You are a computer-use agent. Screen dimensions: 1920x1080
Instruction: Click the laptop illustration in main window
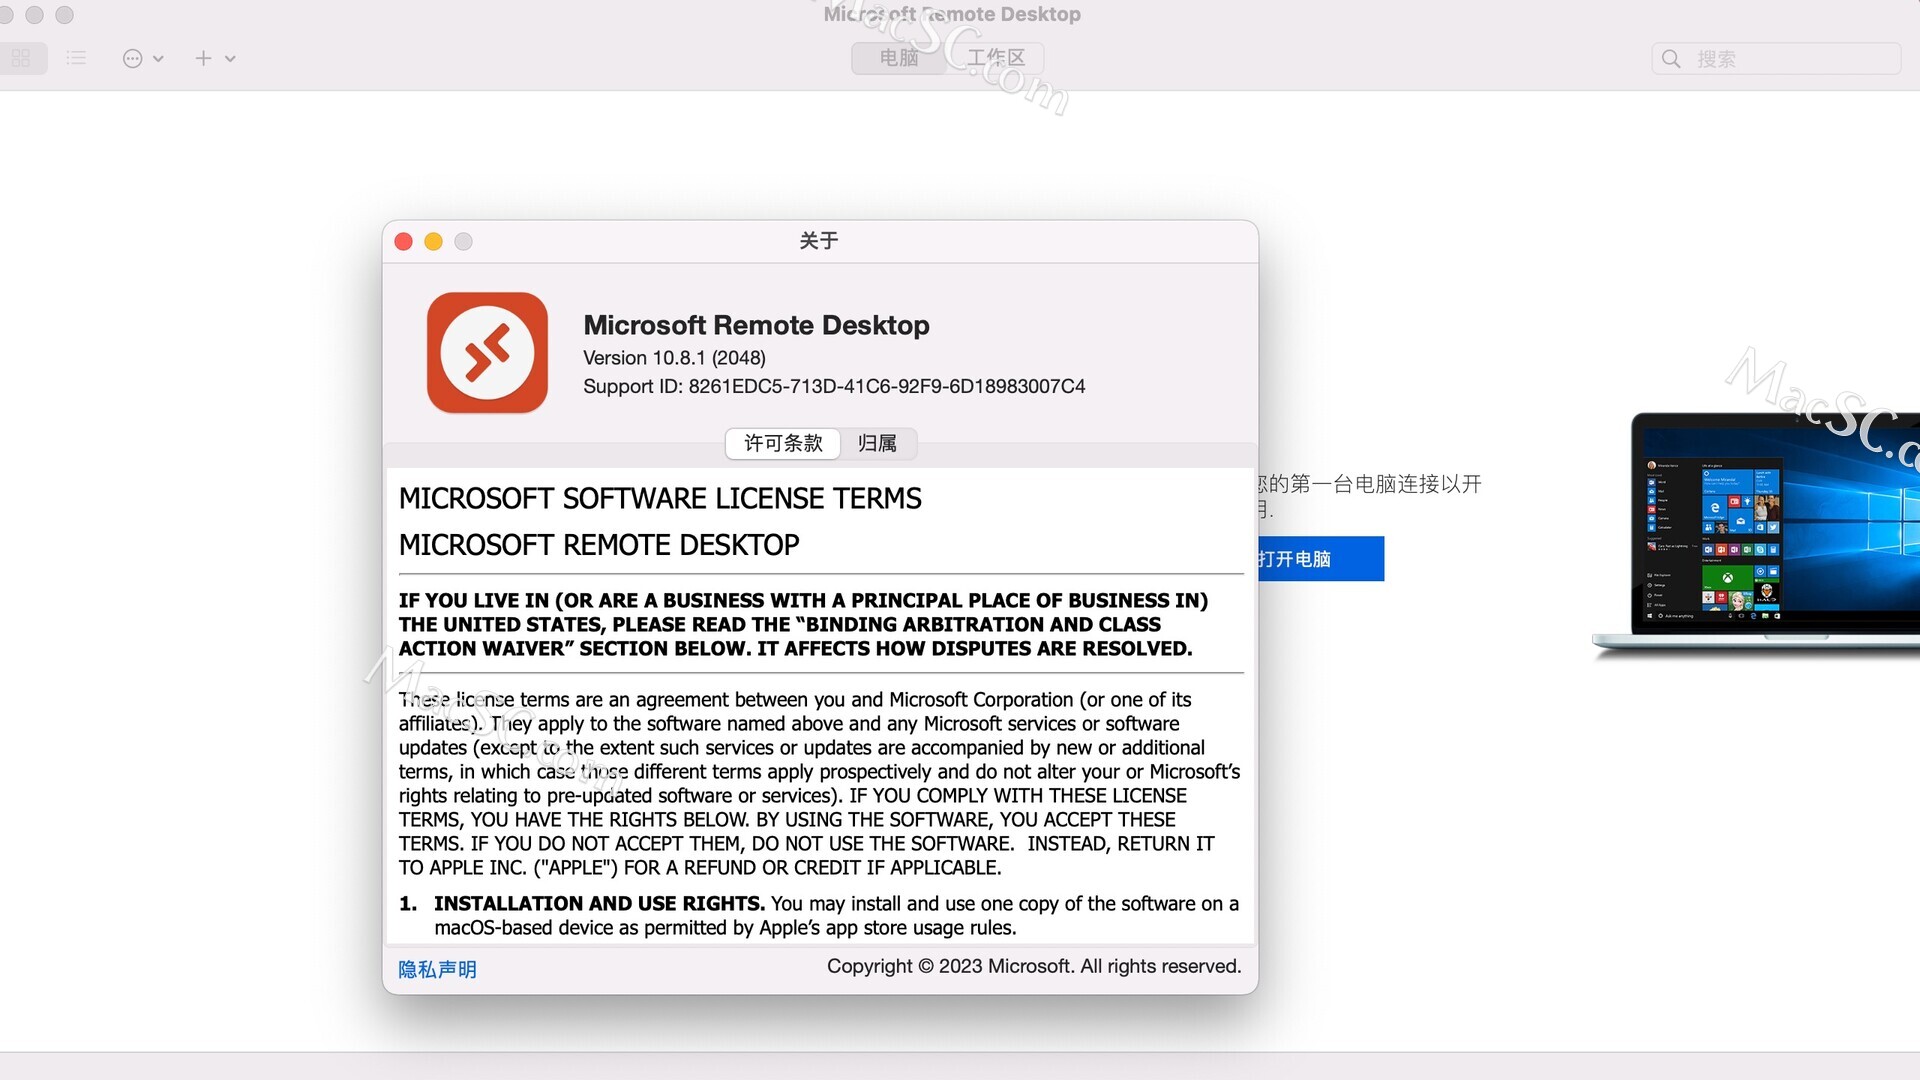pos(1757,535)
